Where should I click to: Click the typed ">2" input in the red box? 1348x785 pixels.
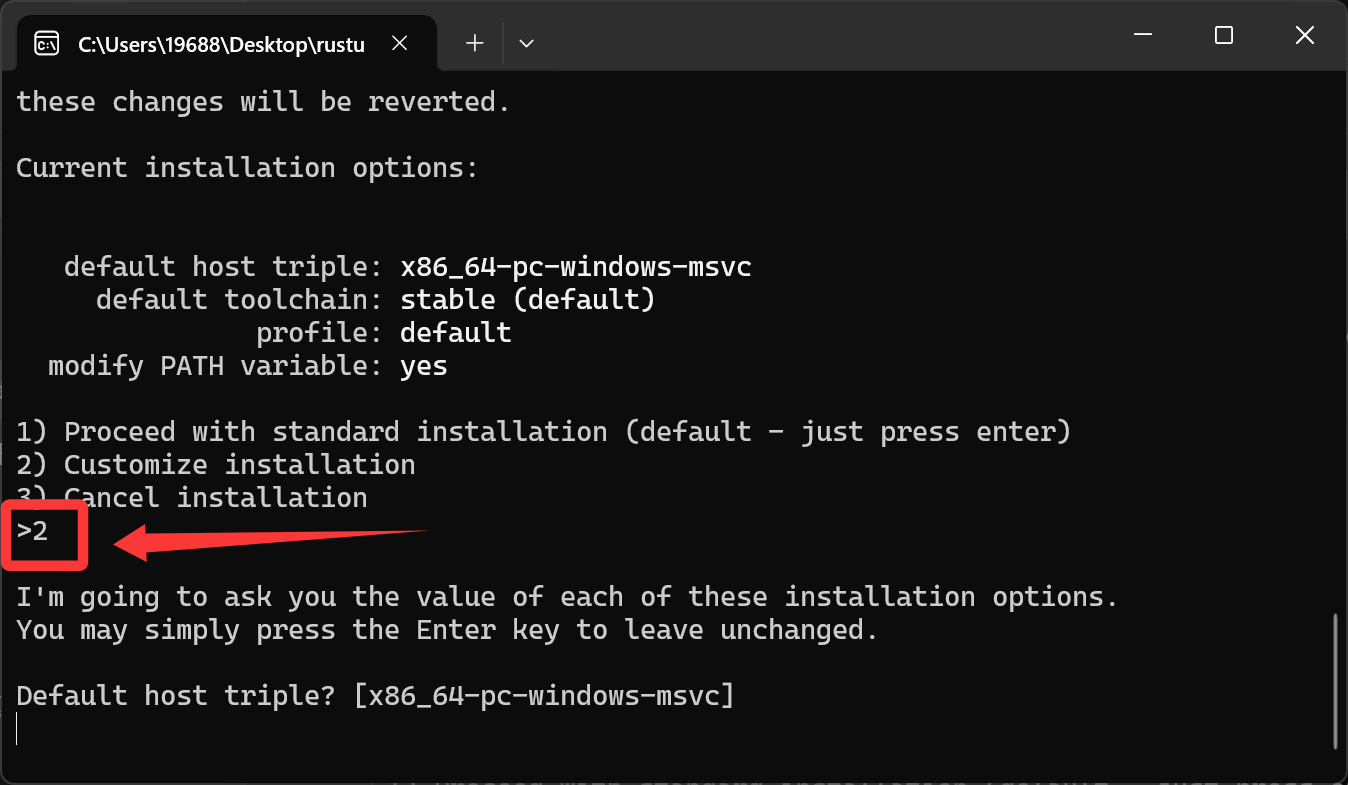[33, 531]
